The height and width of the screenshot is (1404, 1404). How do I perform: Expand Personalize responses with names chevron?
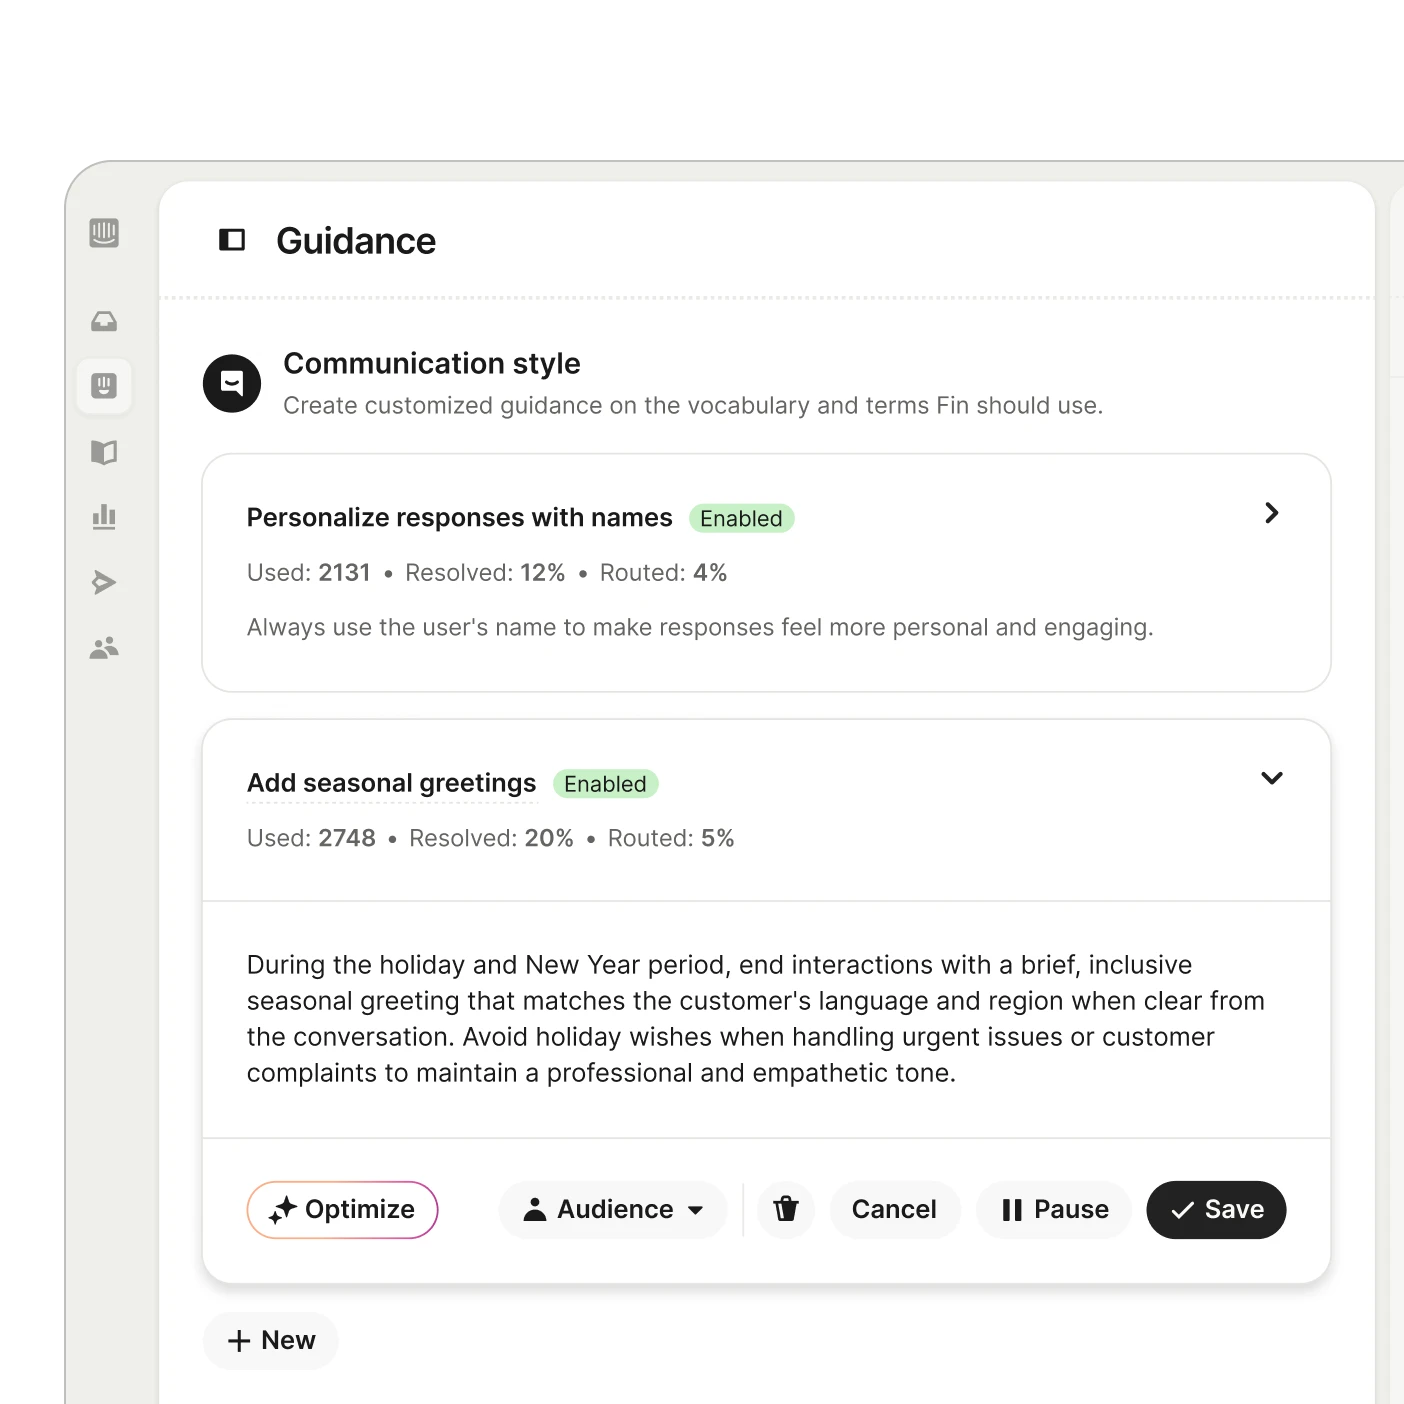(x=1271, y=513)
